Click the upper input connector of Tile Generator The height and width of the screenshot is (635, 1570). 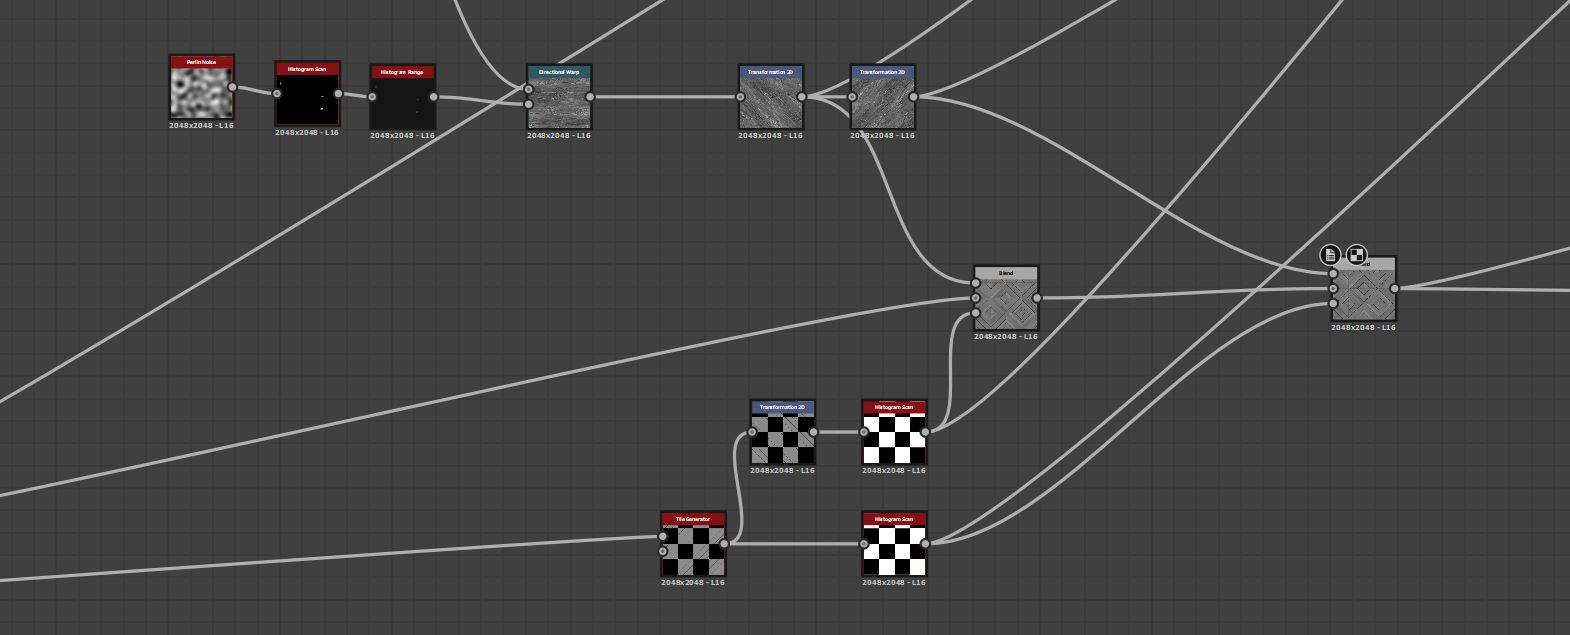pos(663,537)
